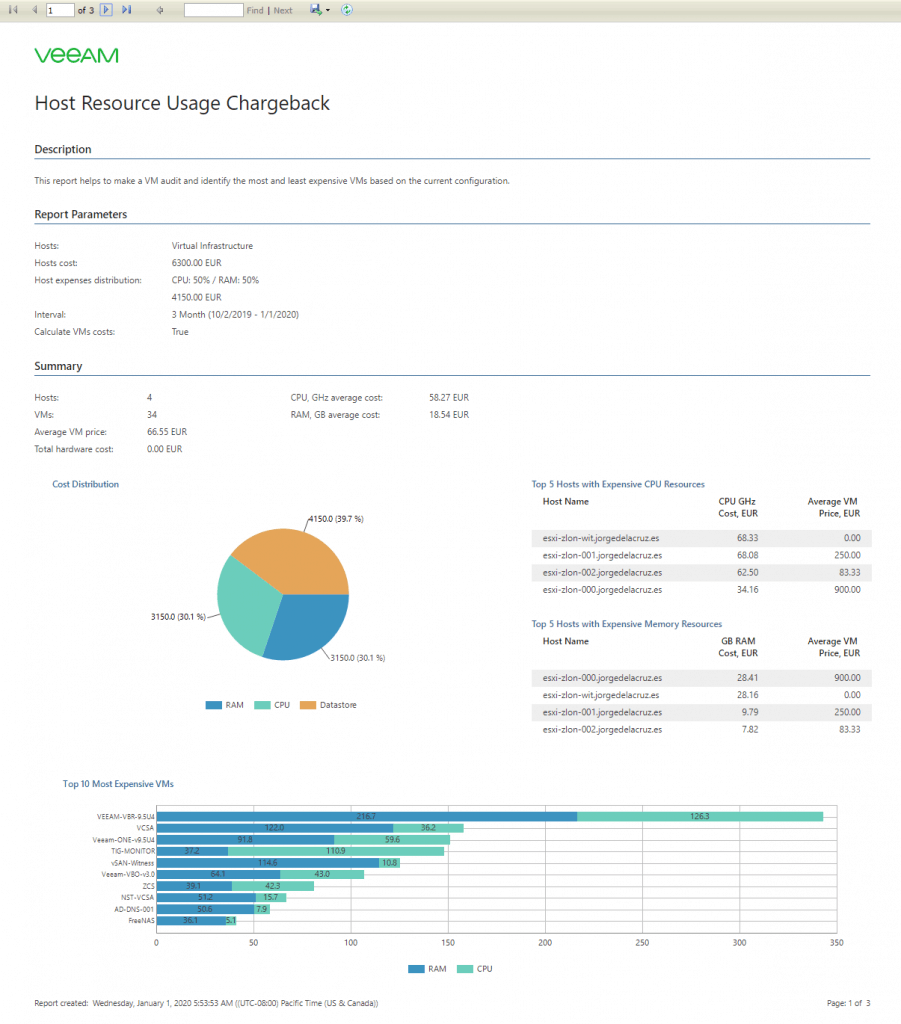Refresh the report with the refresh icon

347,10
